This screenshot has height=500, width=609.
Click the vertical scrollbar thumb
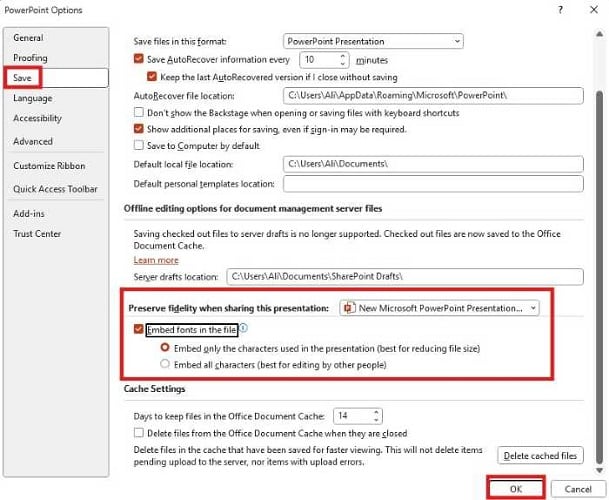[600, 277]
